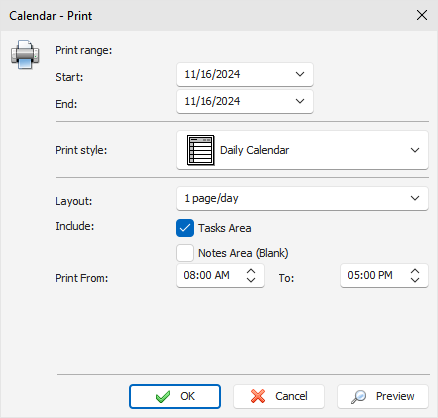438x418 pixels.
Task: Click the Tasks Area label
Action: coord(225,228)
